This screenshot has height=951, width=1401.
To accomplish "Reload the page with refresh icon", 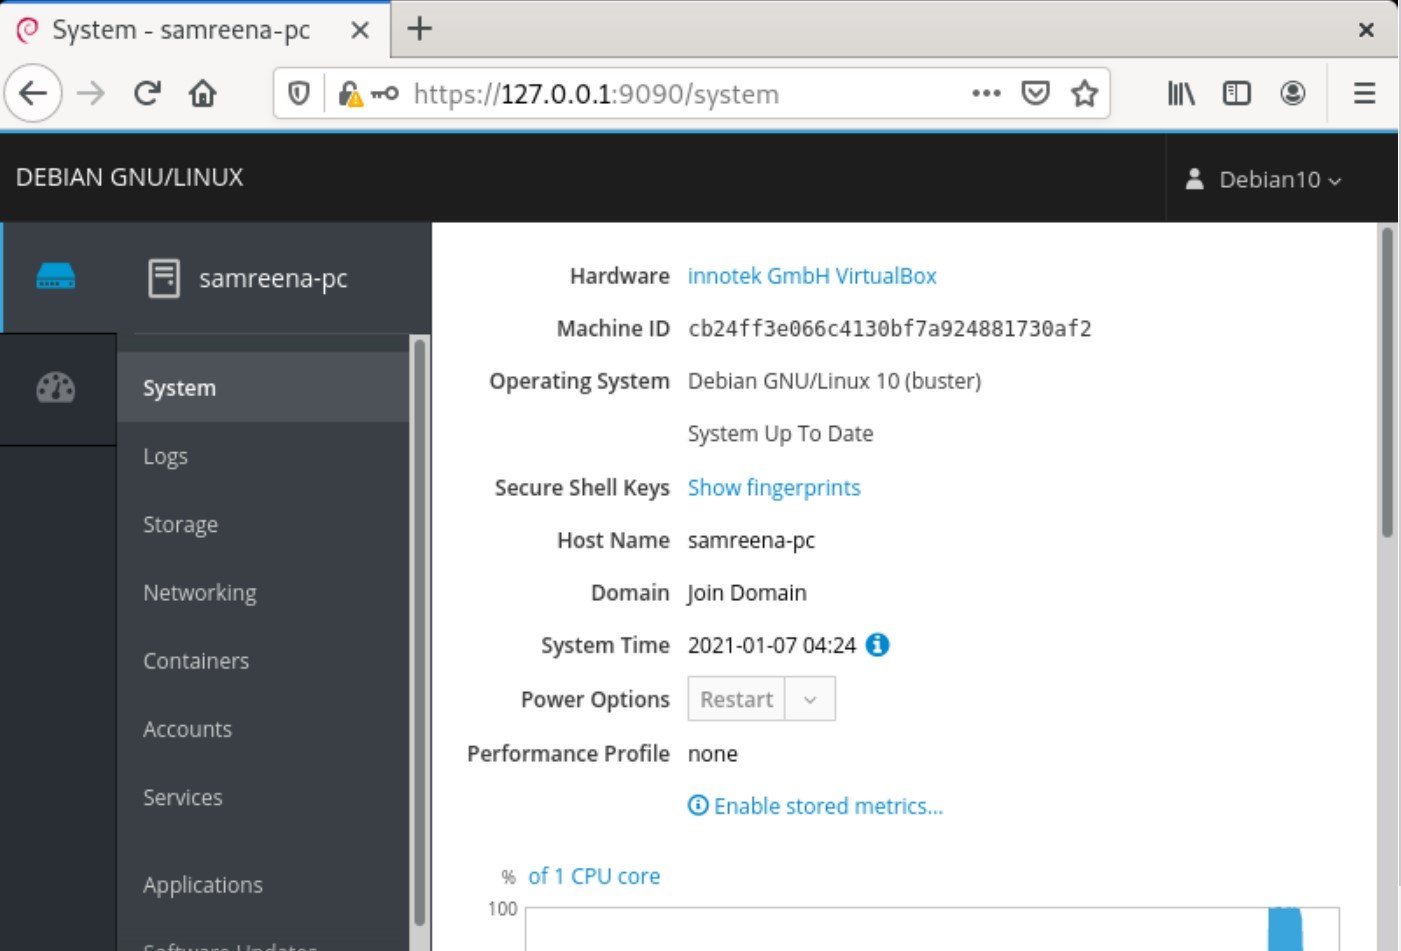I will [147, 94].
